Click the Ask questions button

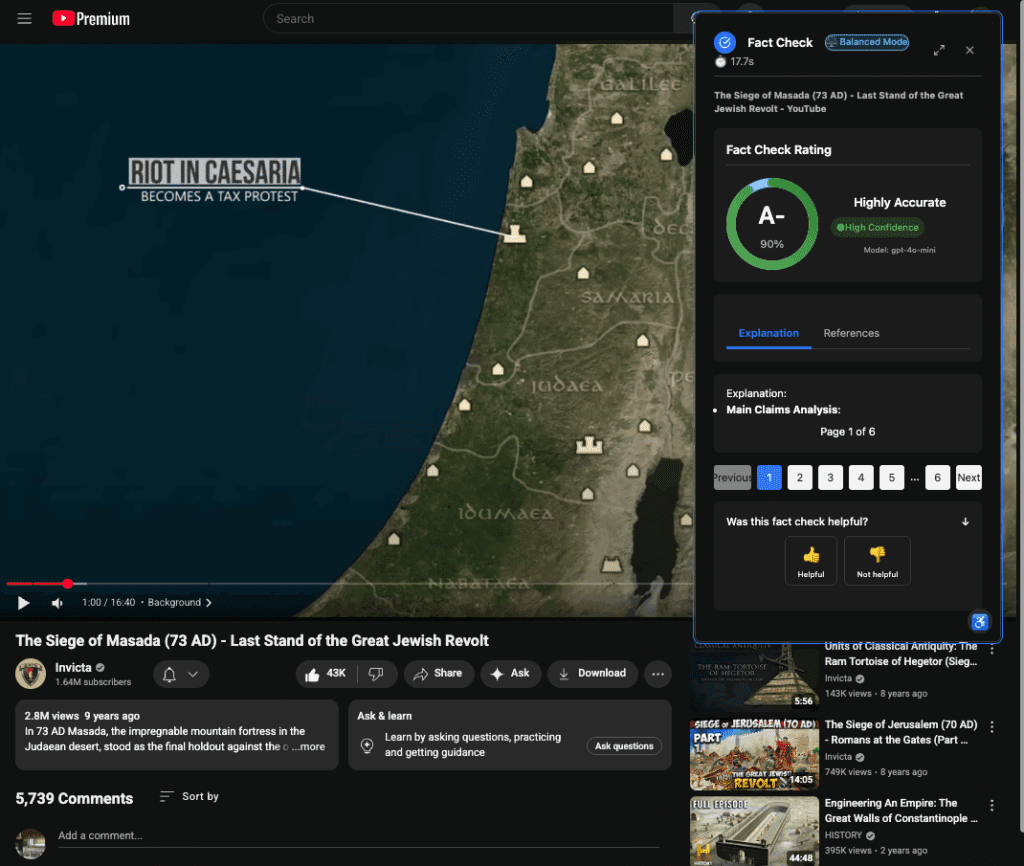624,746
